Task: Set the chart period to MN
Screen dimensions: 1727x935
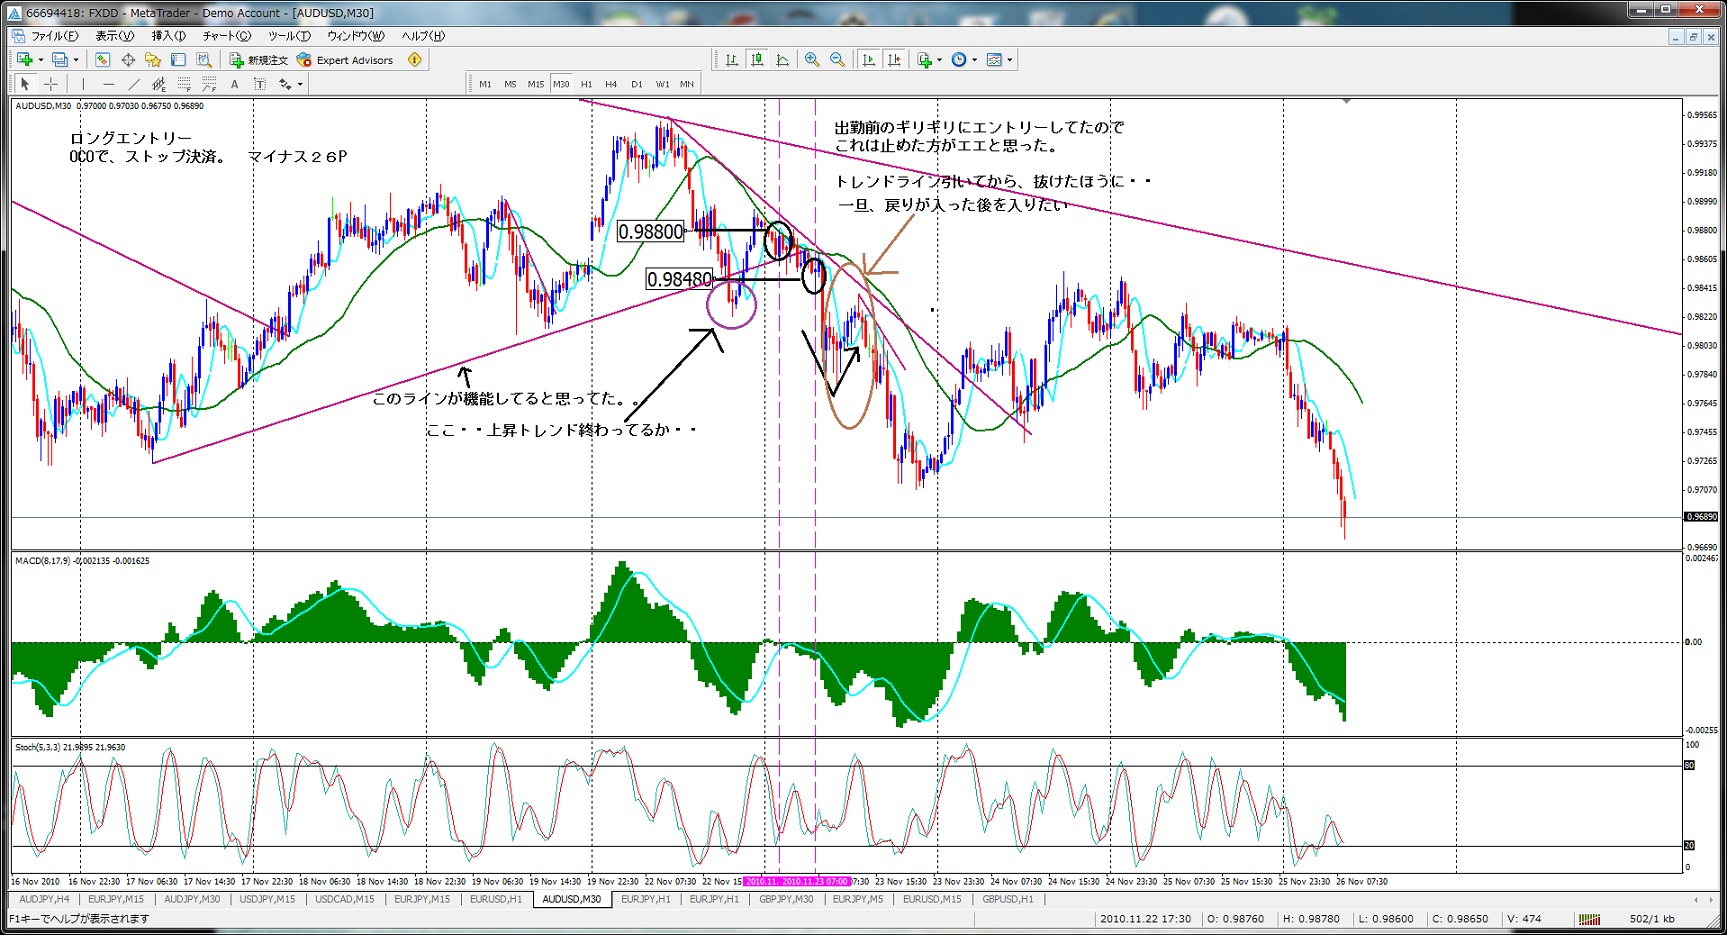Action: click(x=687, y=84)
